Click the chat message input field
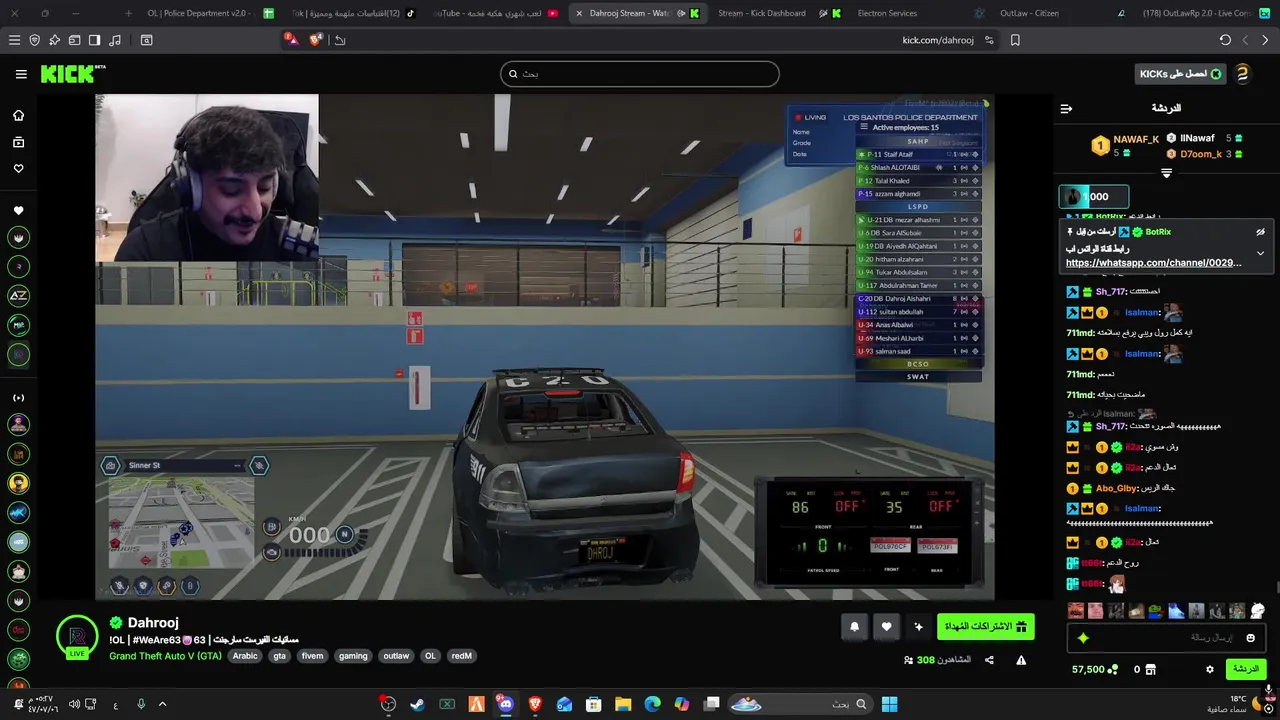The width and height of the screenshot is (1280, 720). point(1165,638)
